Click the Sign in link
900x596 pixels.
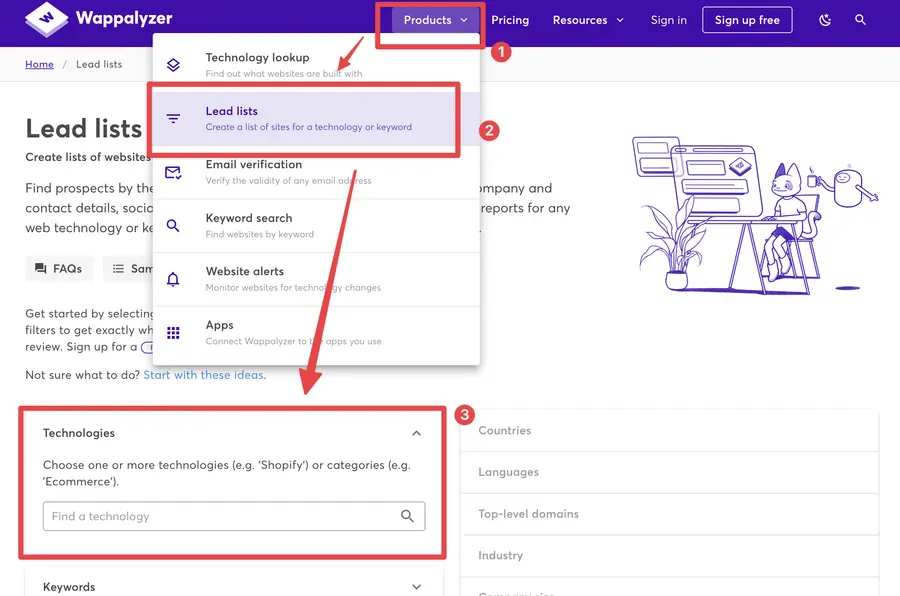[669, 20]
